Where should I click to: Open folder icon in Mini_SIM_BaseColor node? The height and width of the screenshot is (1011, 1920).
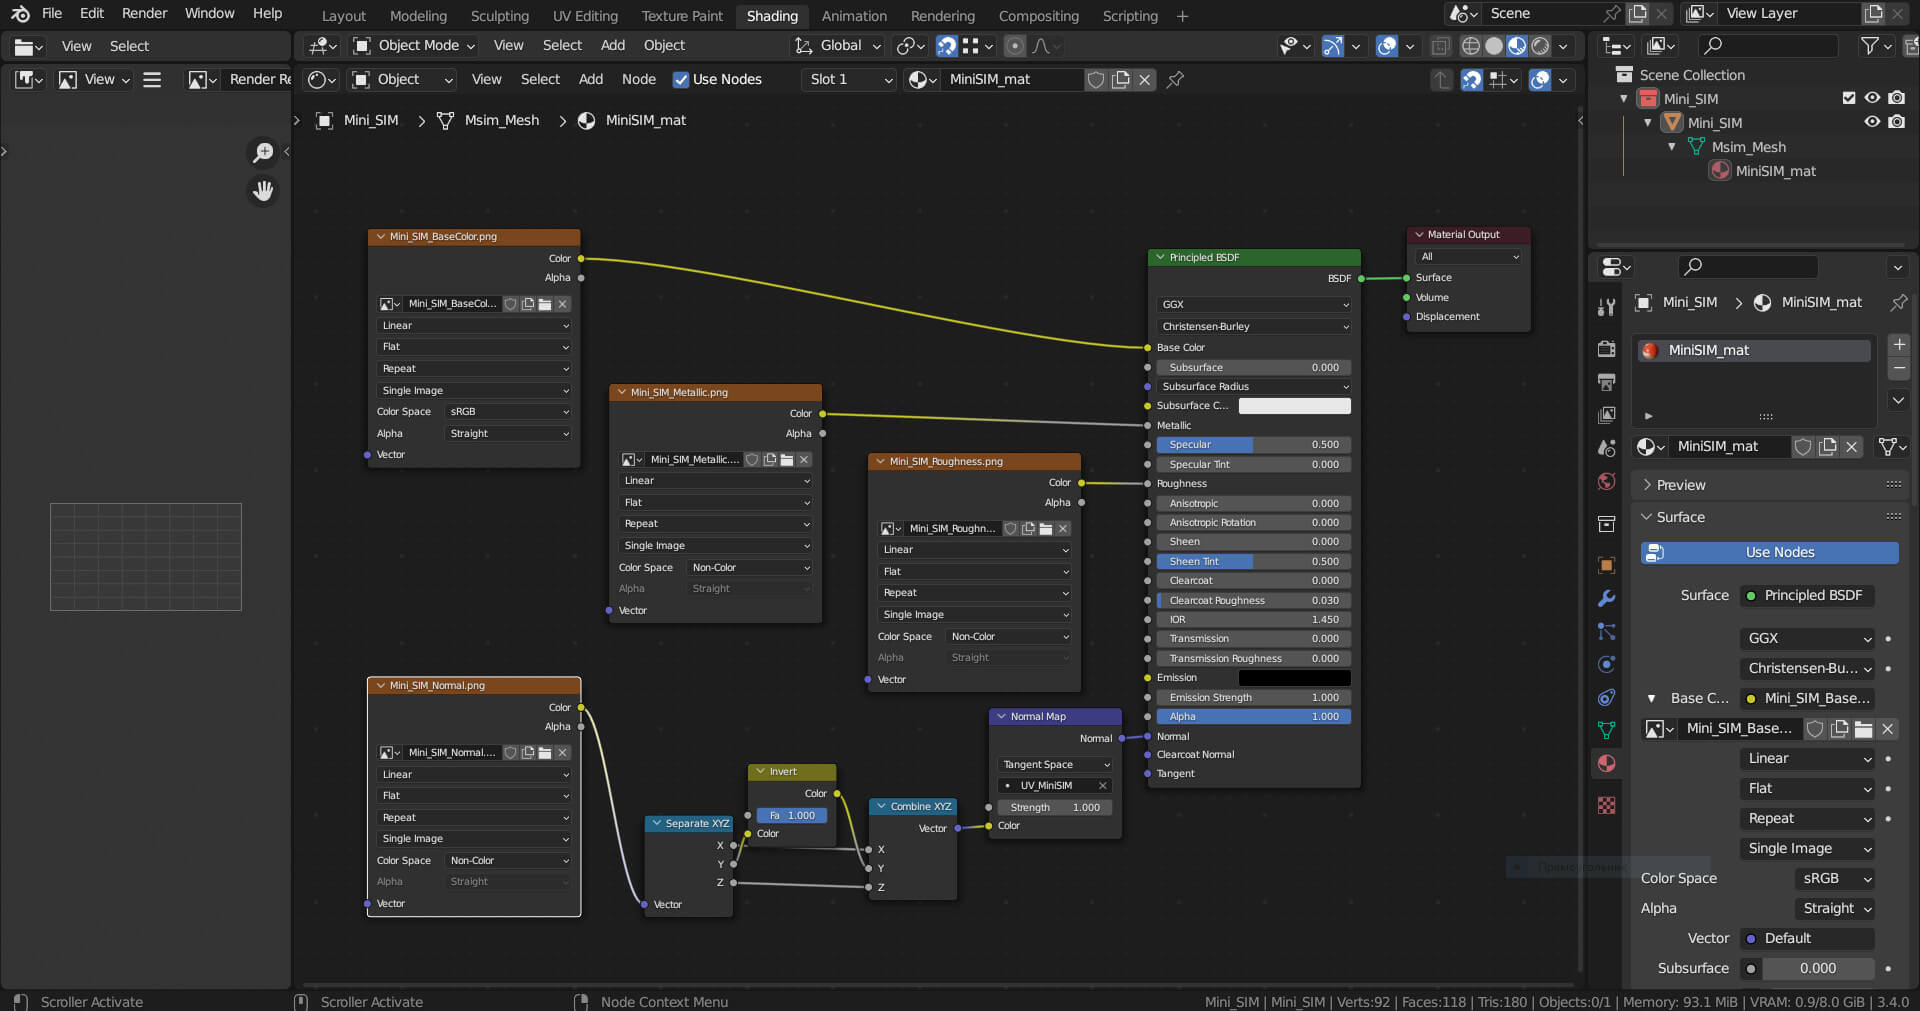coord(545,304)
